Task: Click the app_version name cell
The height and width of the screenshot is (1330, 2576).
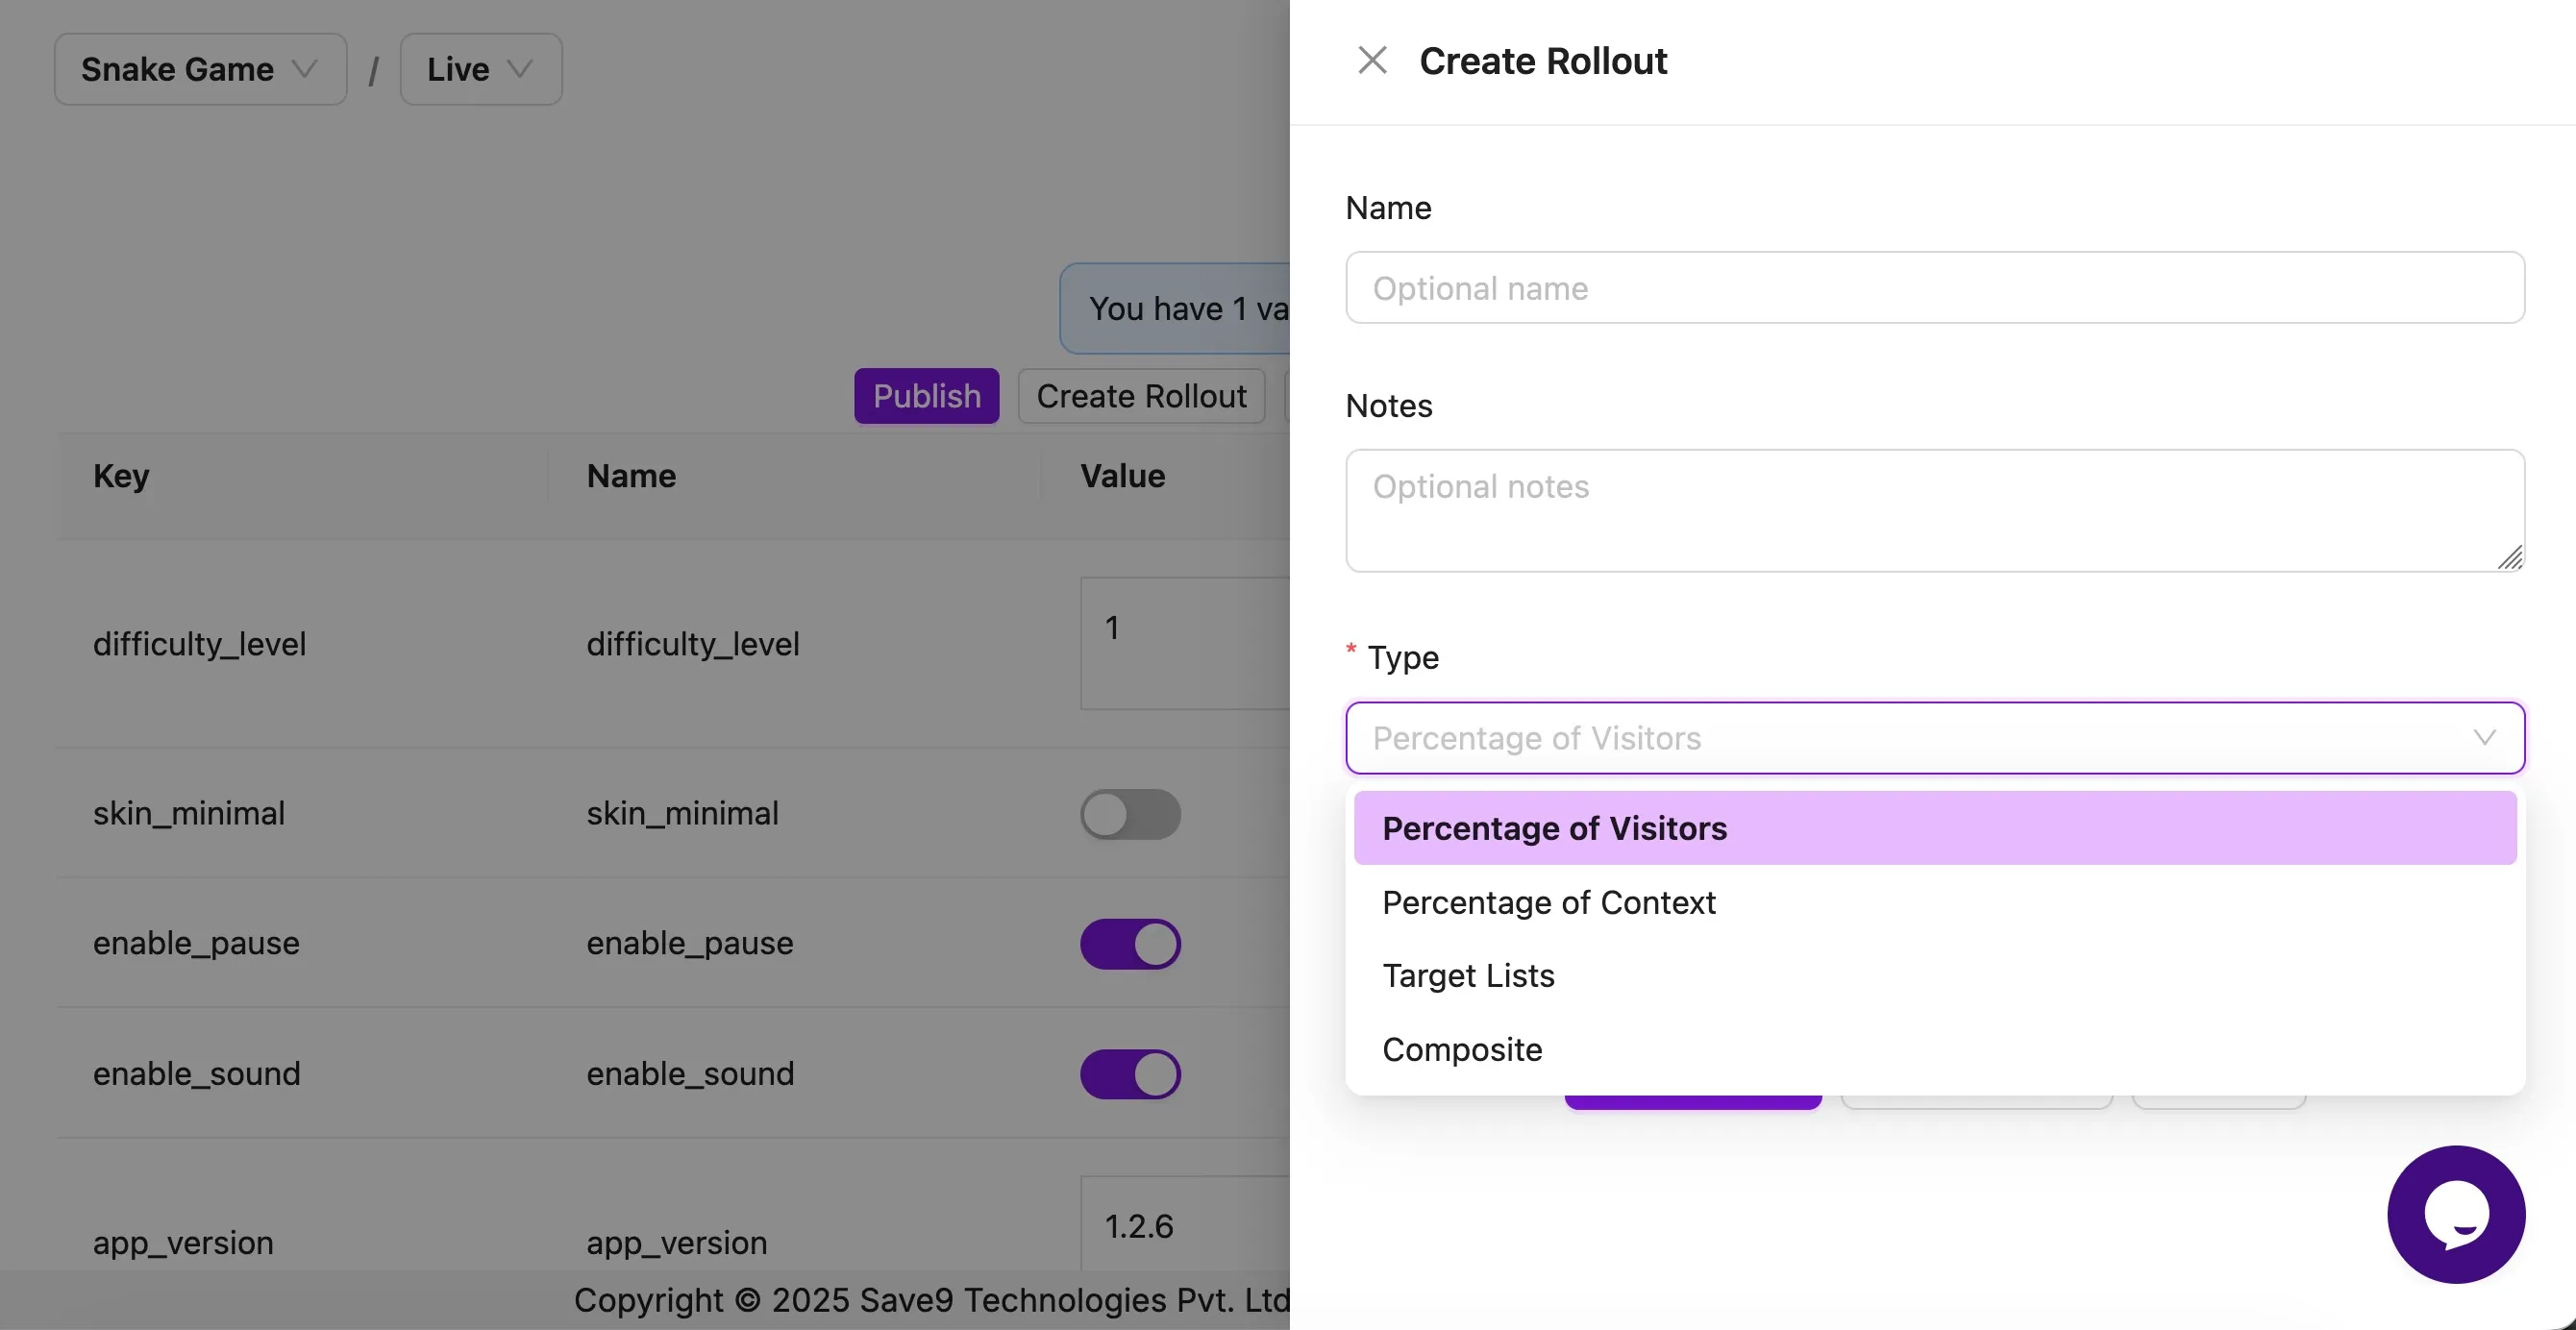Action: click(x=677, y=1243)
